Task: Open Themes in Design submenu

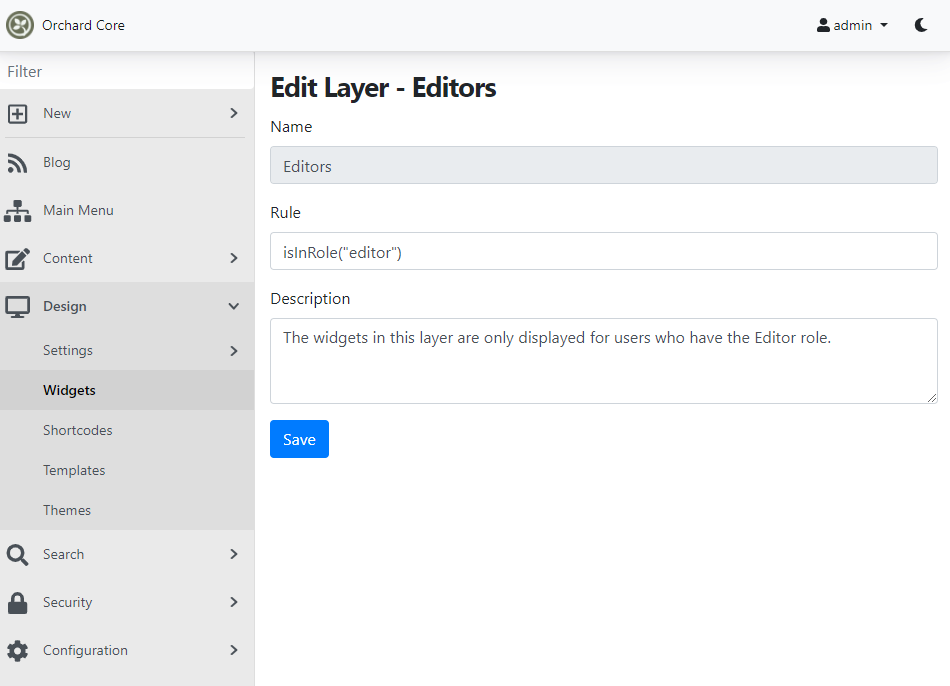Action: [x=127, y=510]
